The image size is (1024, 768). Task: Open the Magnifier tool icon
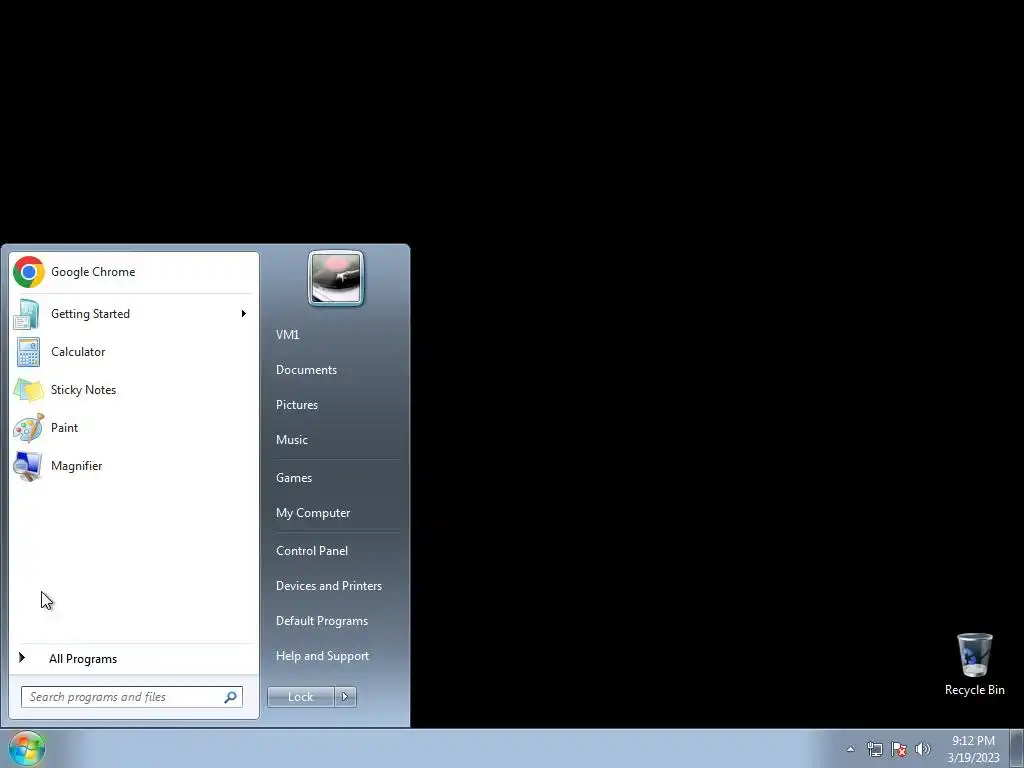tap(28, 466)
